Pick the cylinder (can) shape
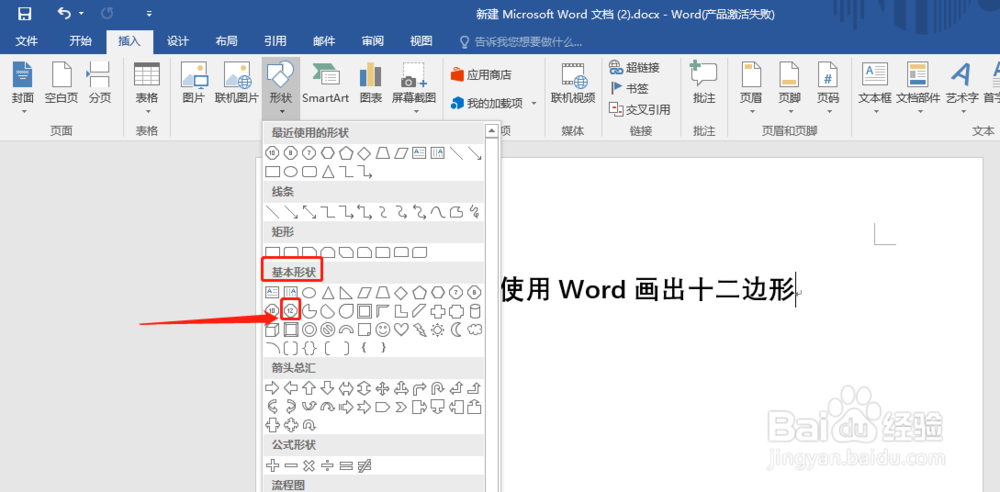 tap(474, 311)
